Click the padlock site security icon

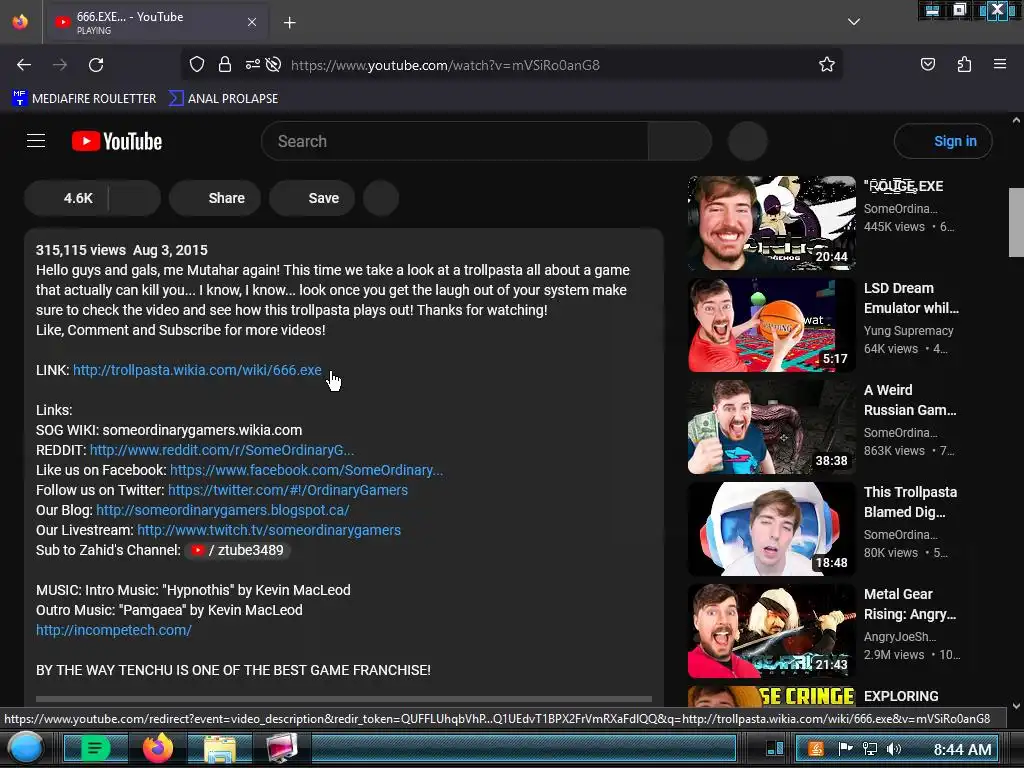coord(225,64)
